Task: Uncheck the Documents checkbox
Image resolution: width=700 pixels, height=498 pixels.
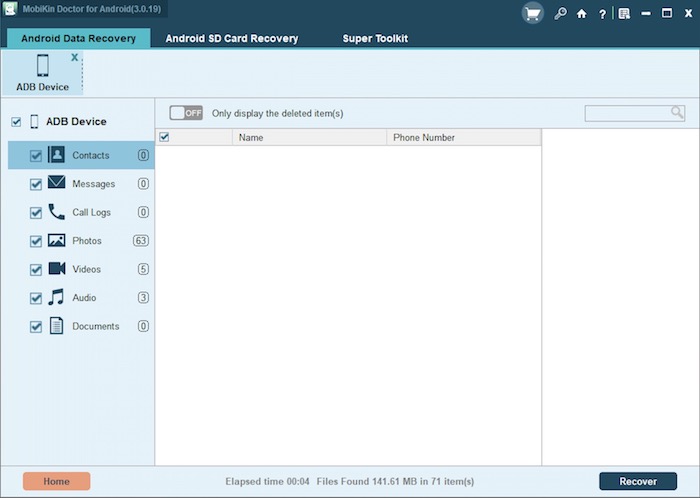Action: pos(36,327)
